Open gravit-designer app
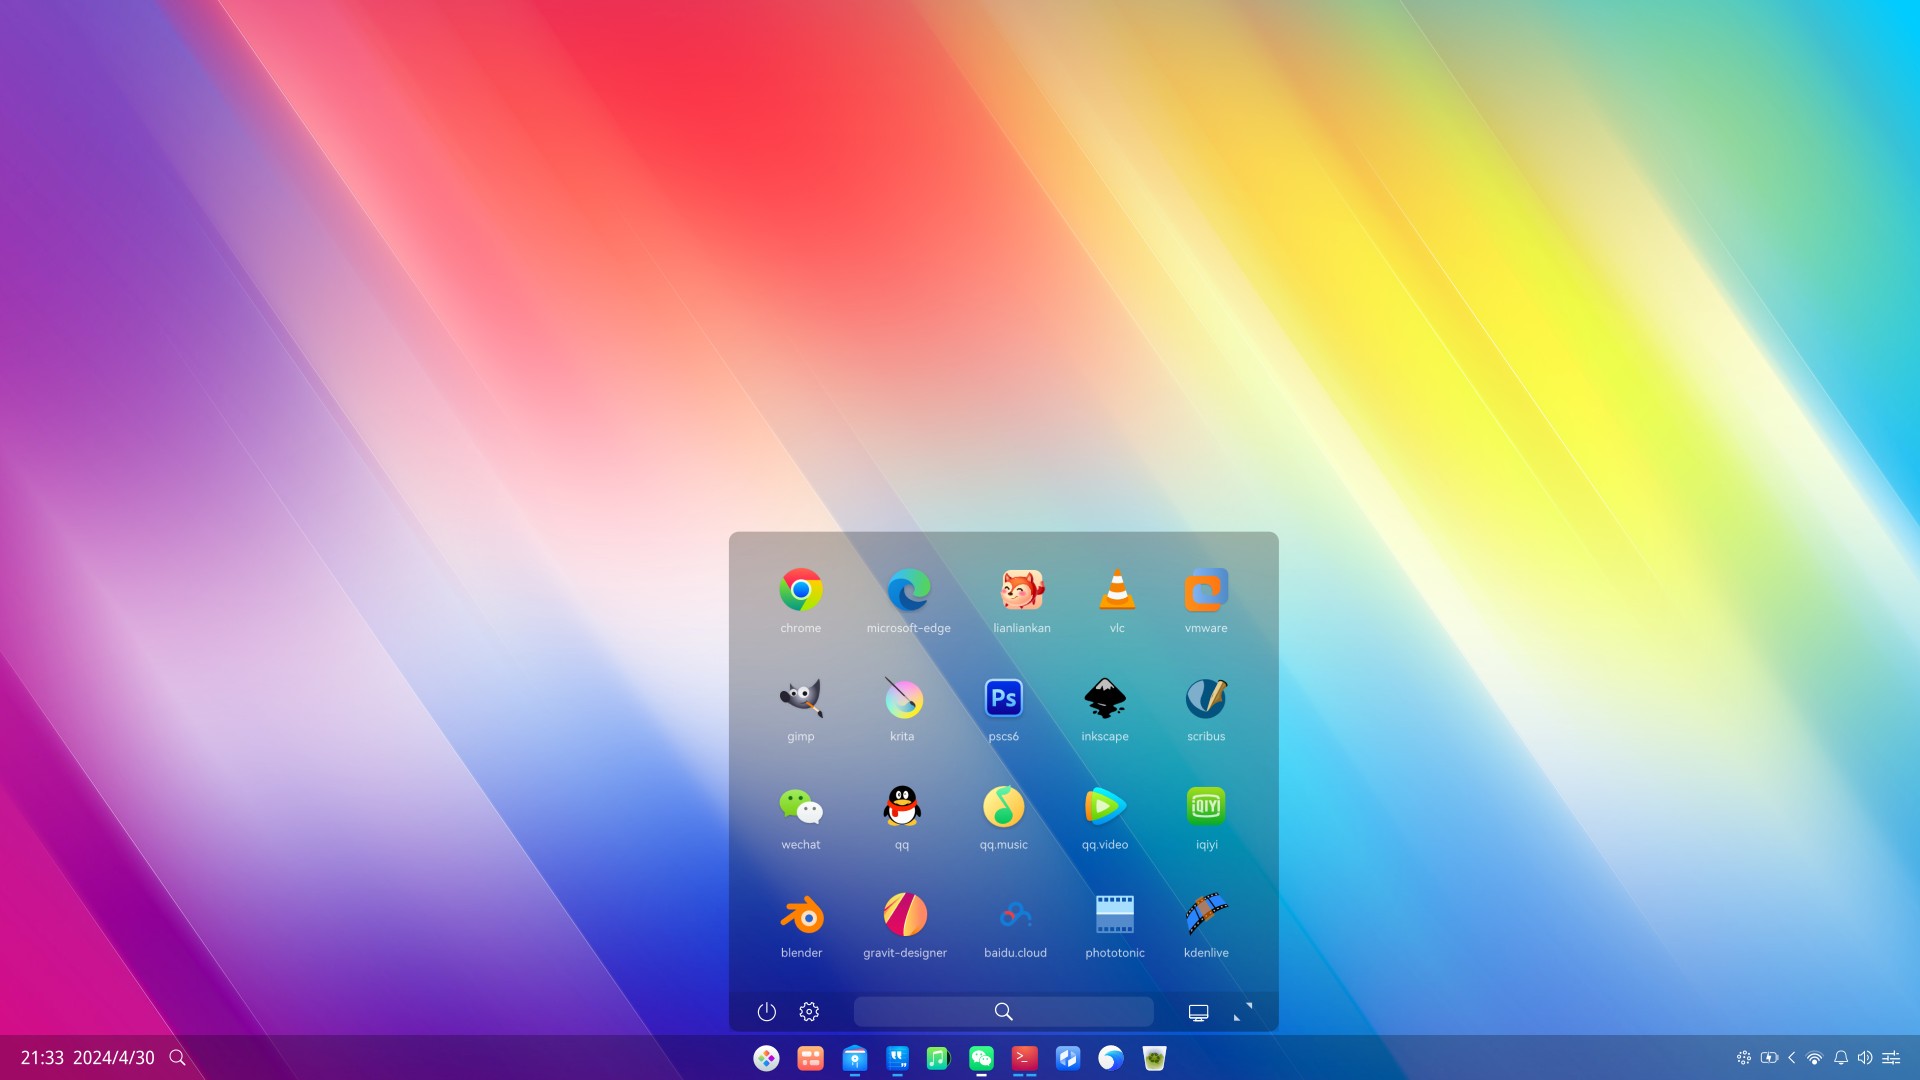Viewport: 1920px width, 1080px height. 905,914
